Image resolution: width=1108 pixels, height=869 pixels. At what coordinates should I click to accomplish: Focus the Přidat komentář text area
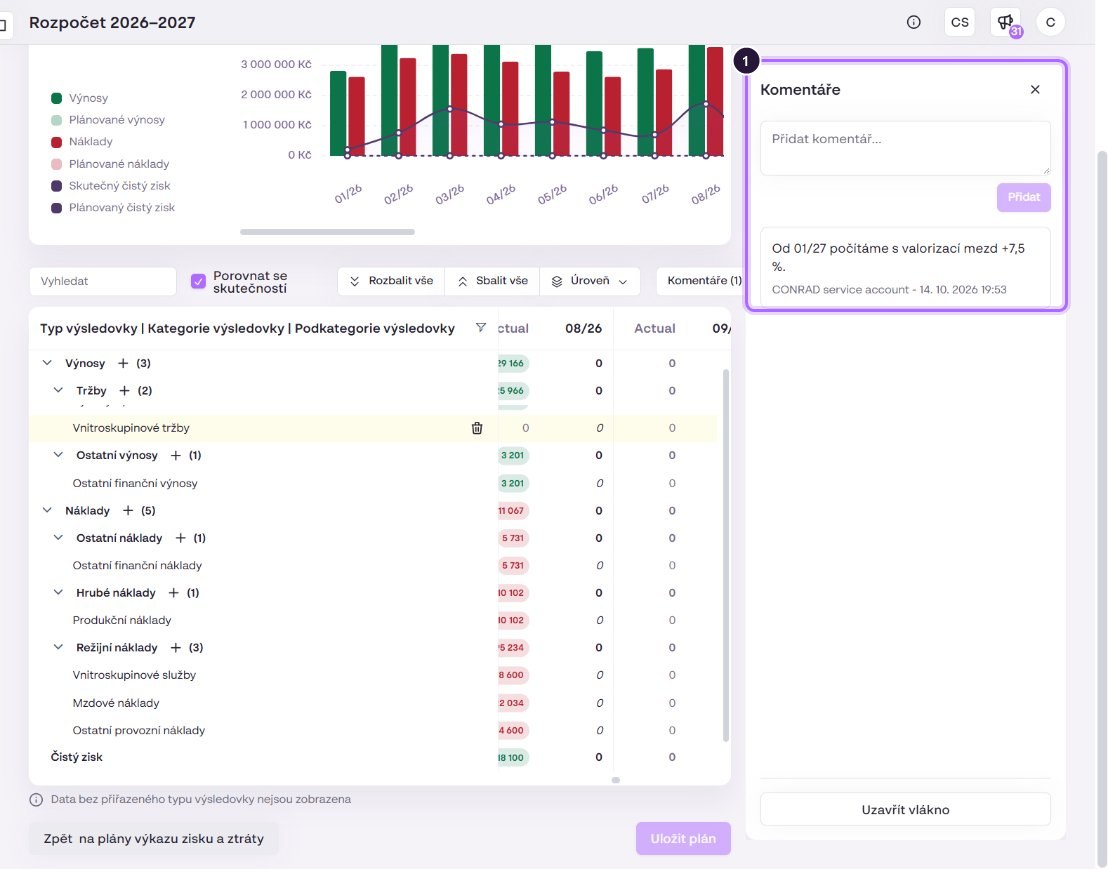click(x=905, y=148)
